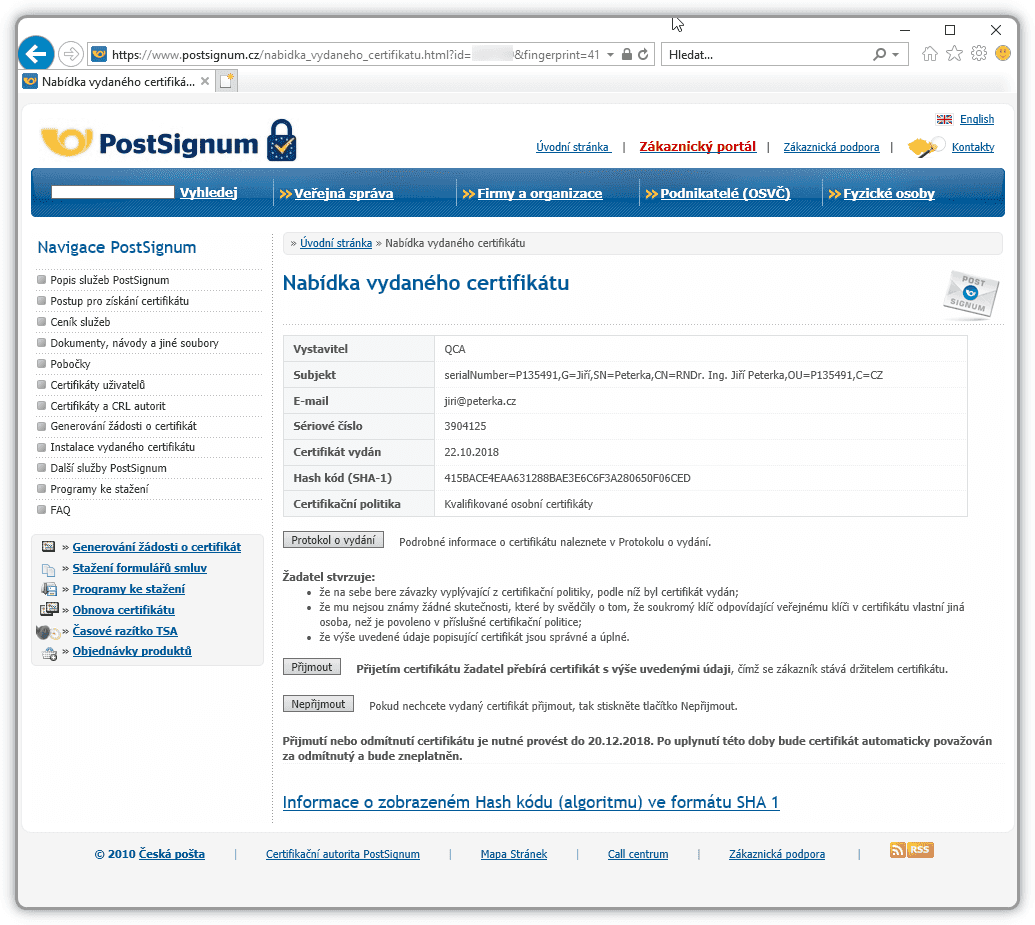Click the Protokol o vydání button

pyautogui.click(x=333, y=540)
